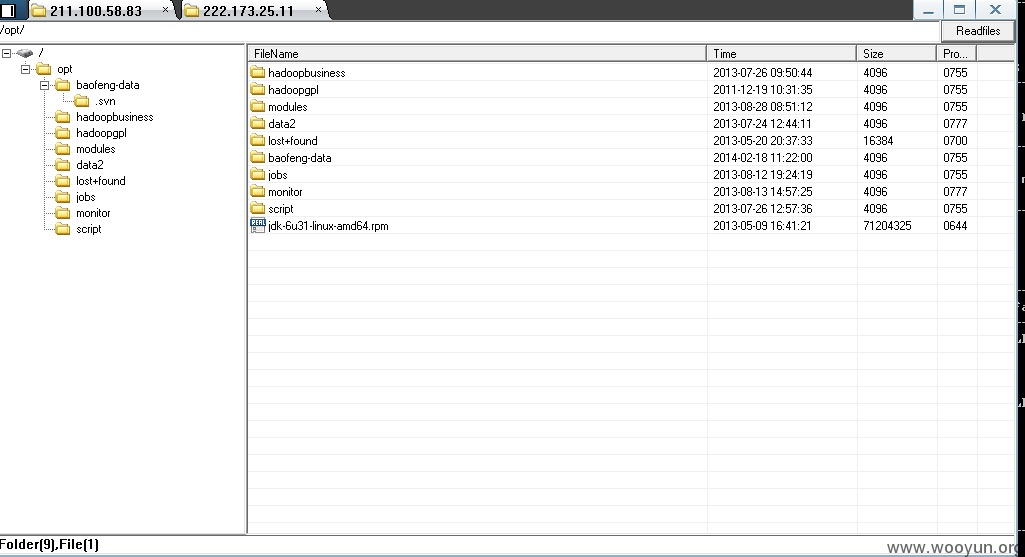Close the 211.100.58.83 tab
The width and height of the screenshot is (1025, 557).
165,10
